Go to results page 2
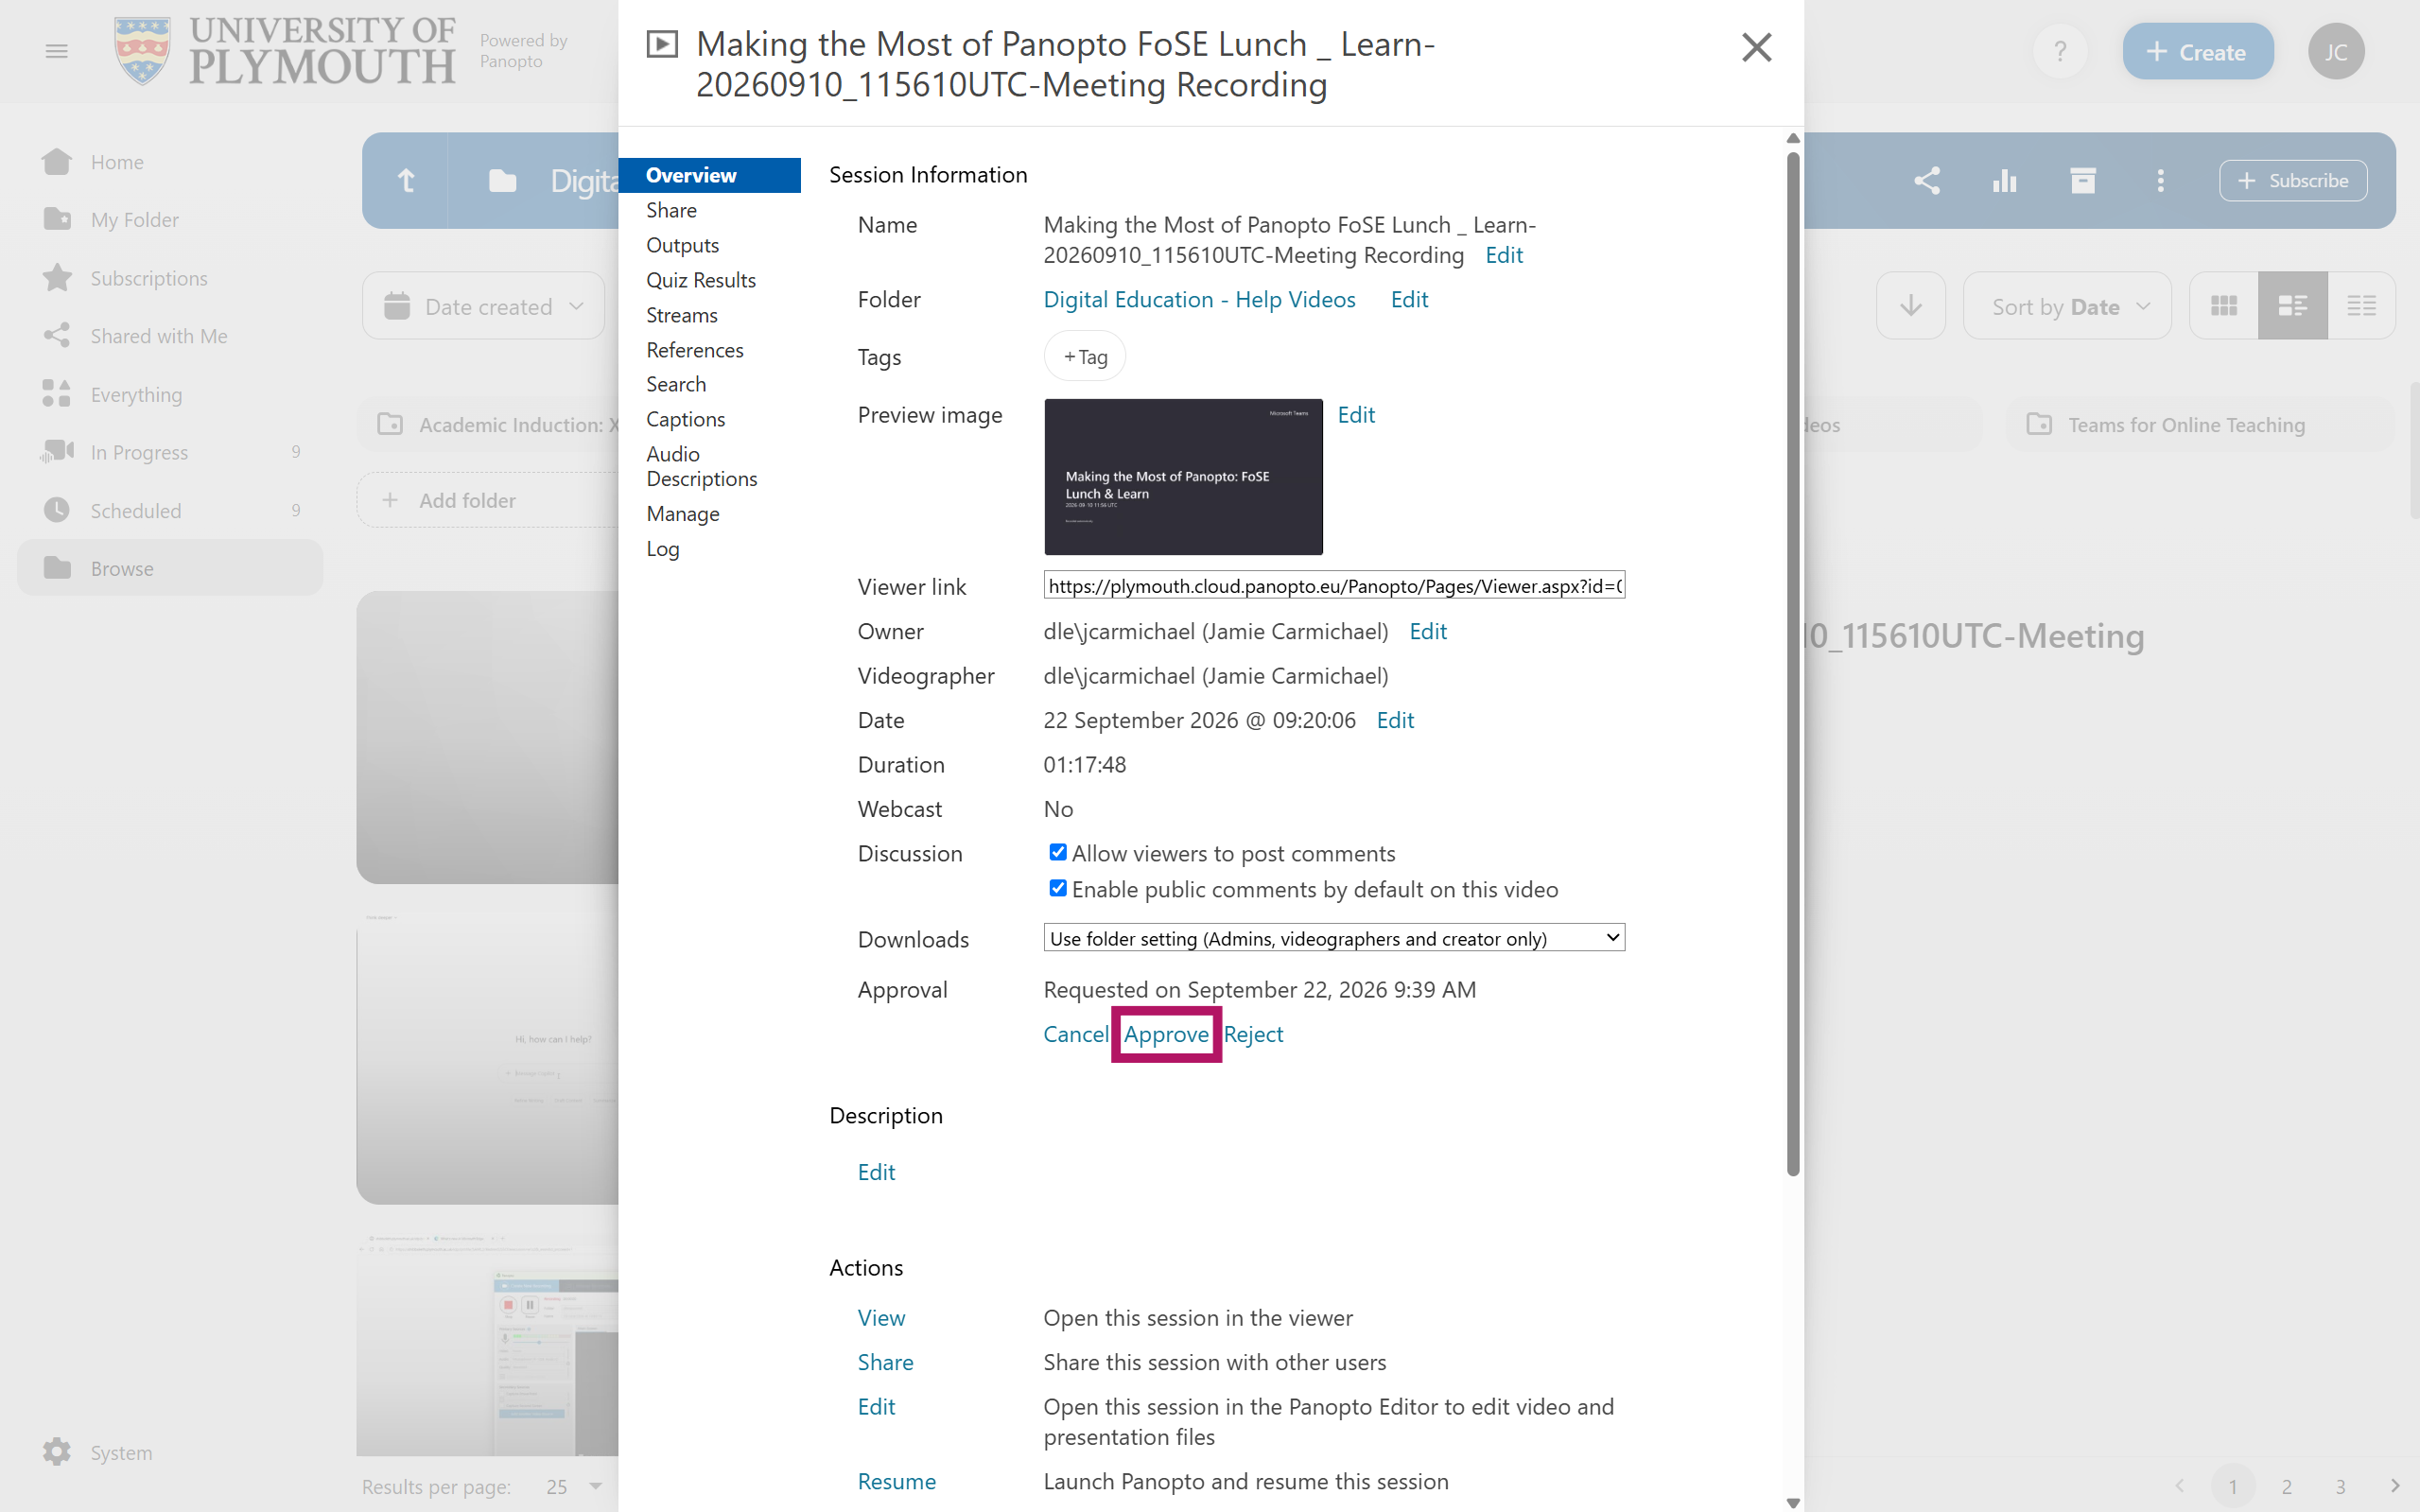This screenshot has width=2420, height=1512. click(x=2286, y=1486)
